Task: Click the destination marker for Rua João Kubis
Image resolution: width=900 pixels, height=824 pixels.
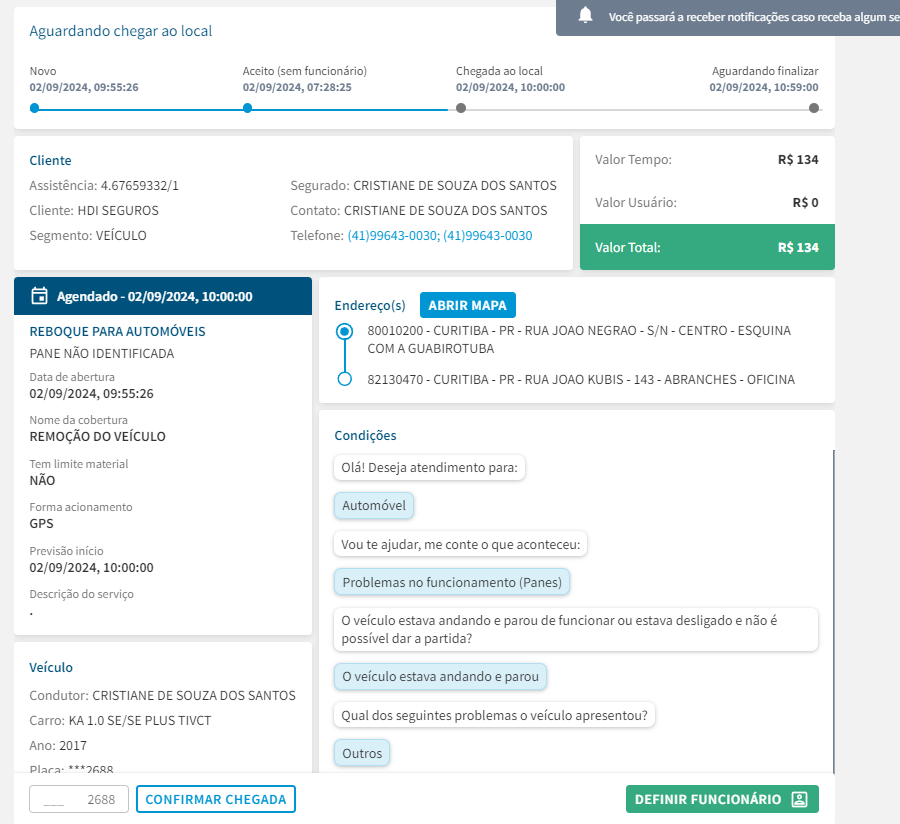Action: pos(345,379)
